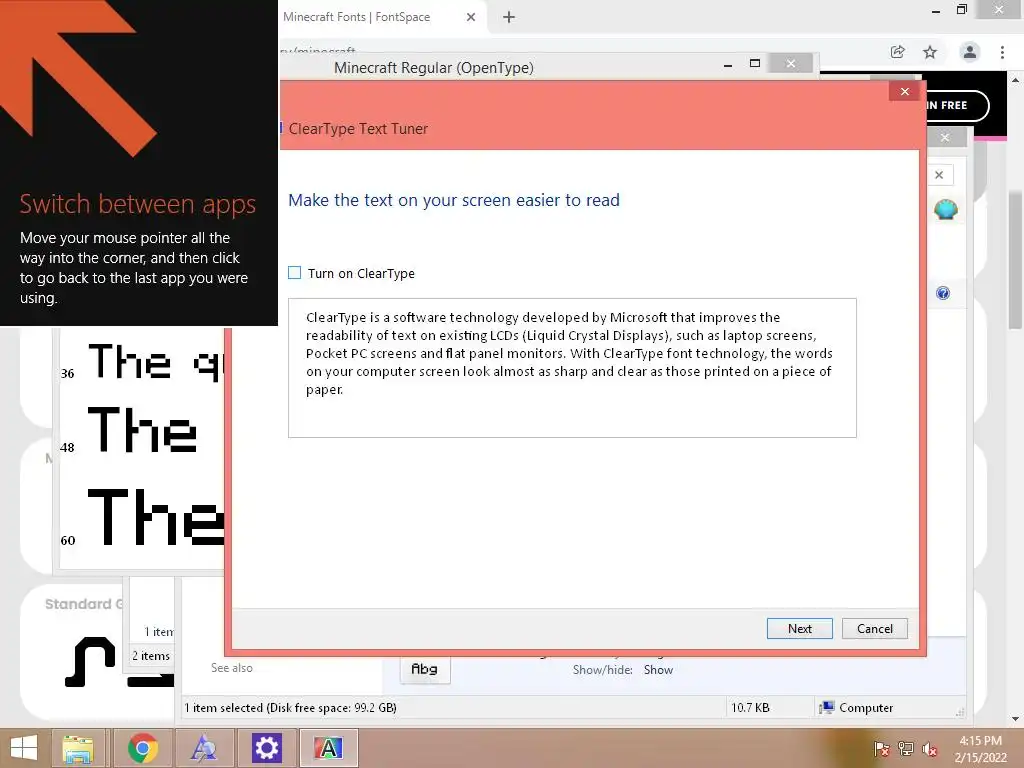Image resolution: width=1024 pixels, height=768 pixels.
Task: Select the font viewer taskbar icon
Action: [x=328, y=748]
